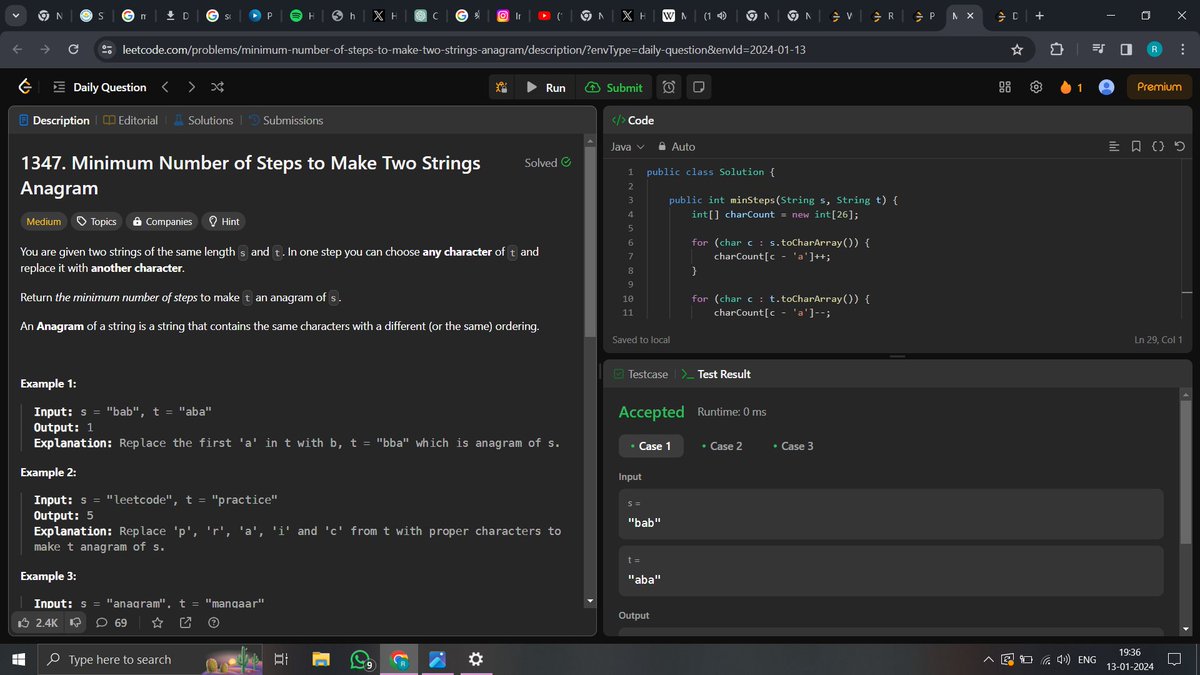Open browser extensions puzzle icon

pos(1057,49)
